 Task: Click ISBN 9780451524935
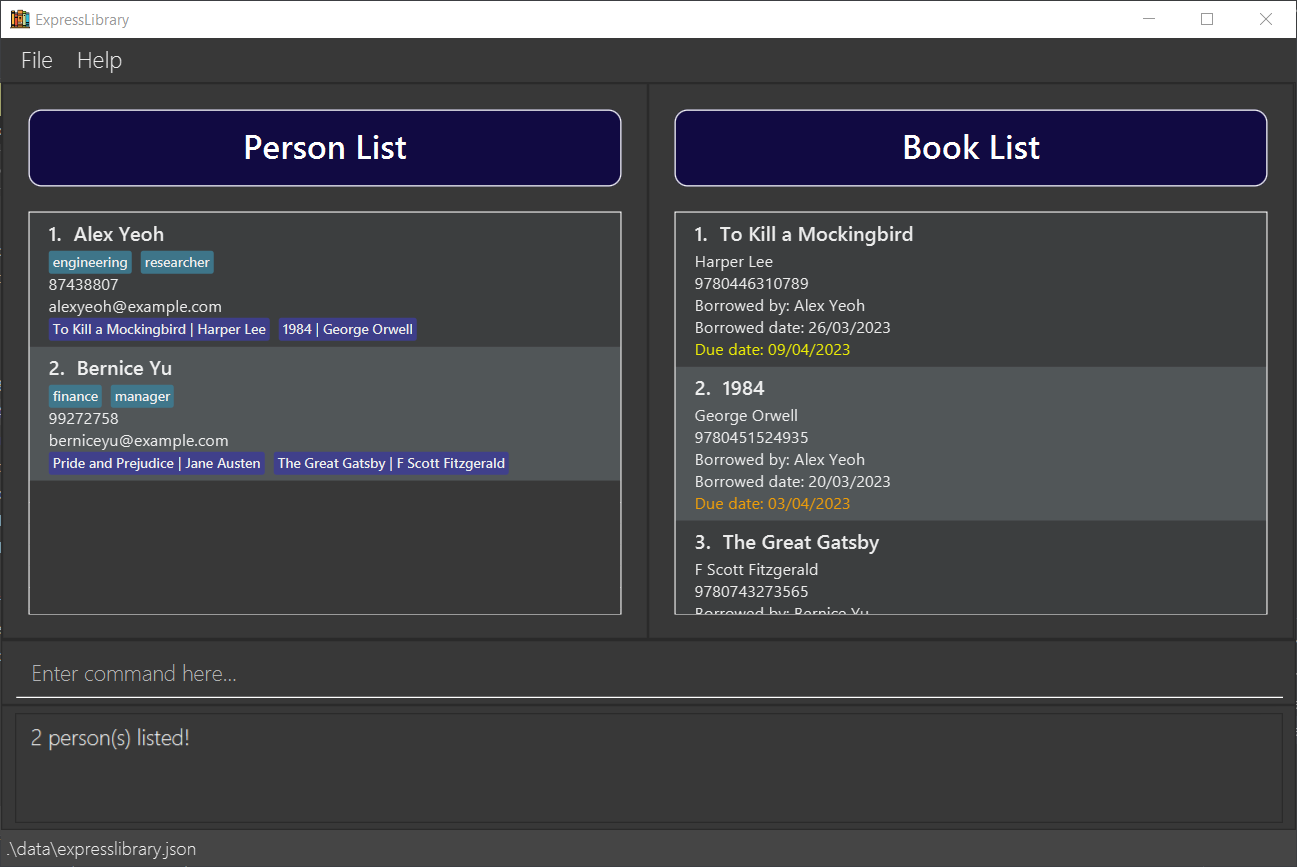(751, 438)
